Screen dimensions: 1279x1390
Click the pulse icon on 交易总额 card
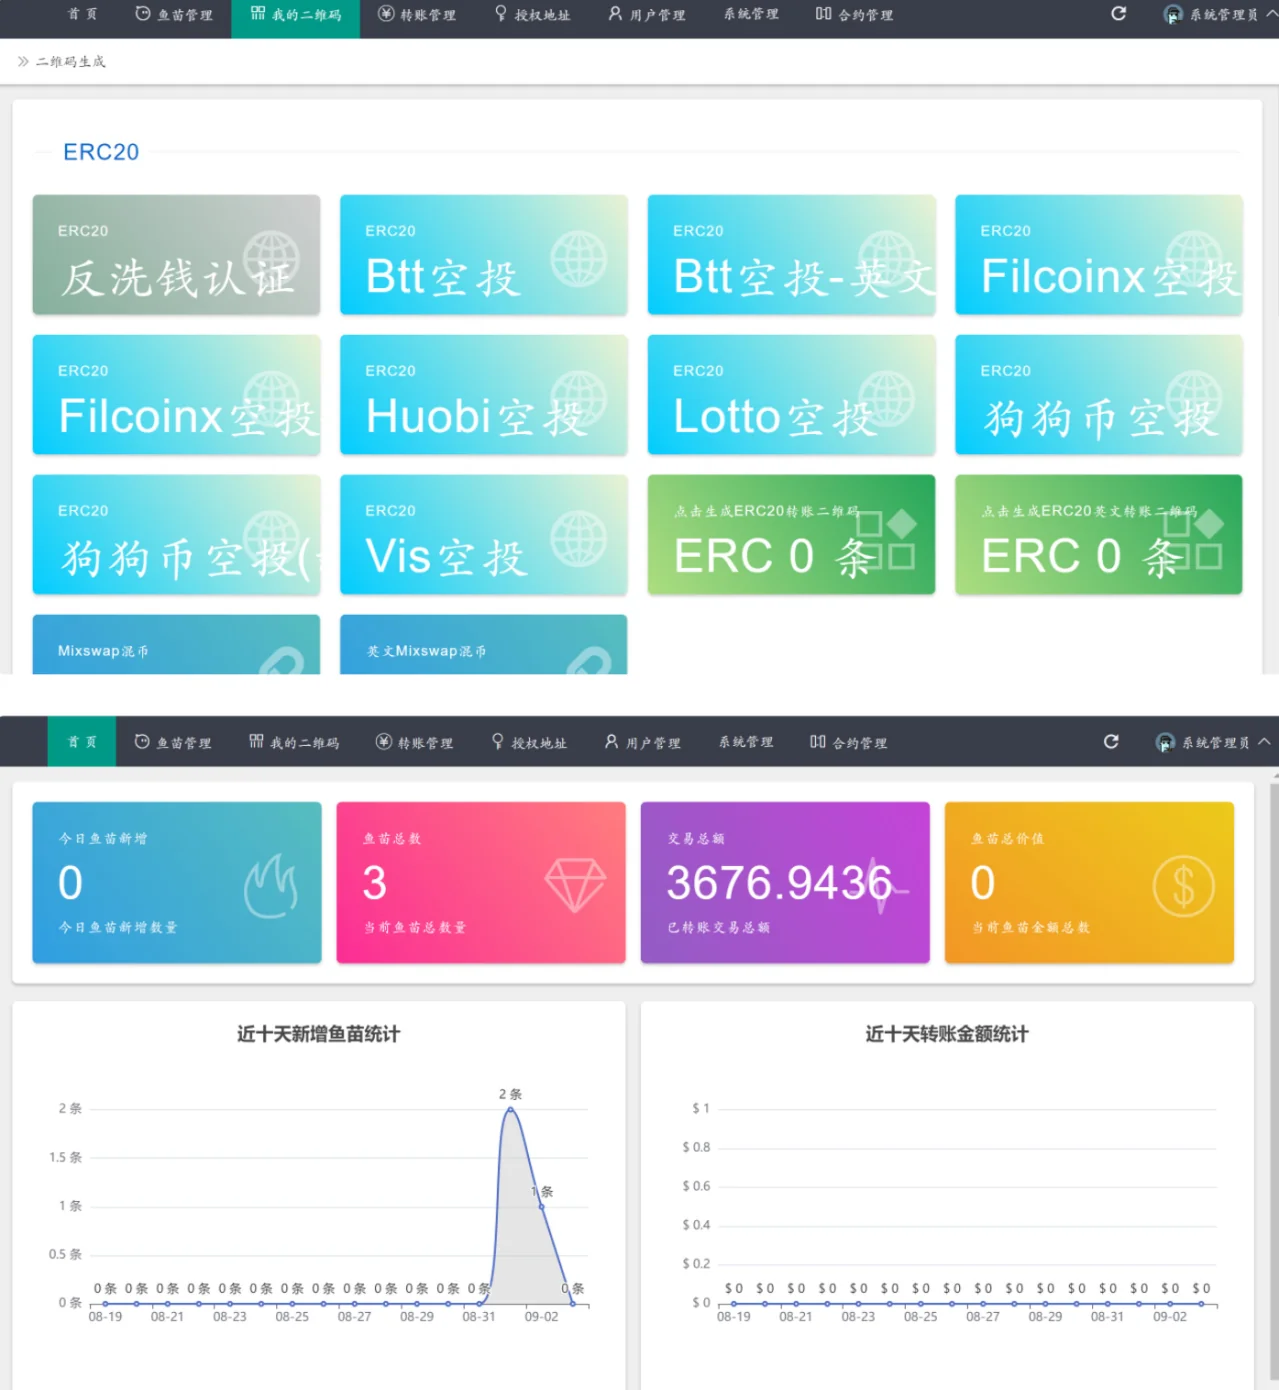880,886
